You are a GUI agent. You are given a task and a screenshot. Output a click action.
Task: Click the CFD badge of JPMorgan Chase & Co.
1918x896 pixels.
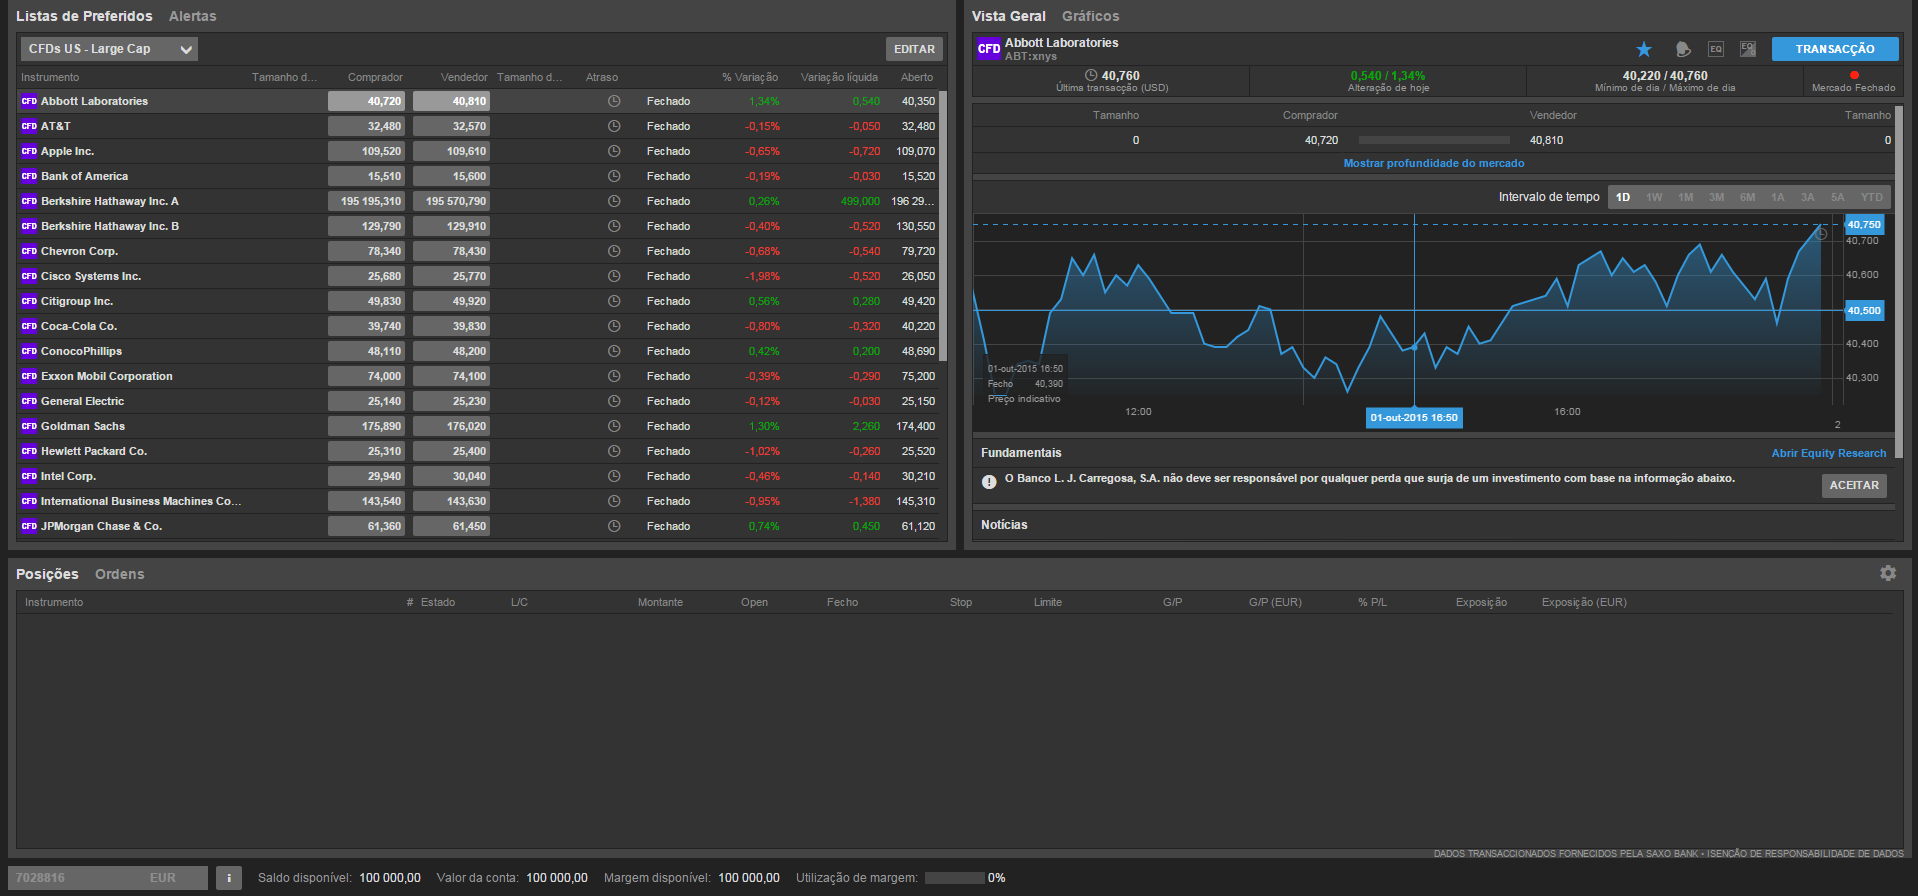pyautogui.click(x=29, y=526)
